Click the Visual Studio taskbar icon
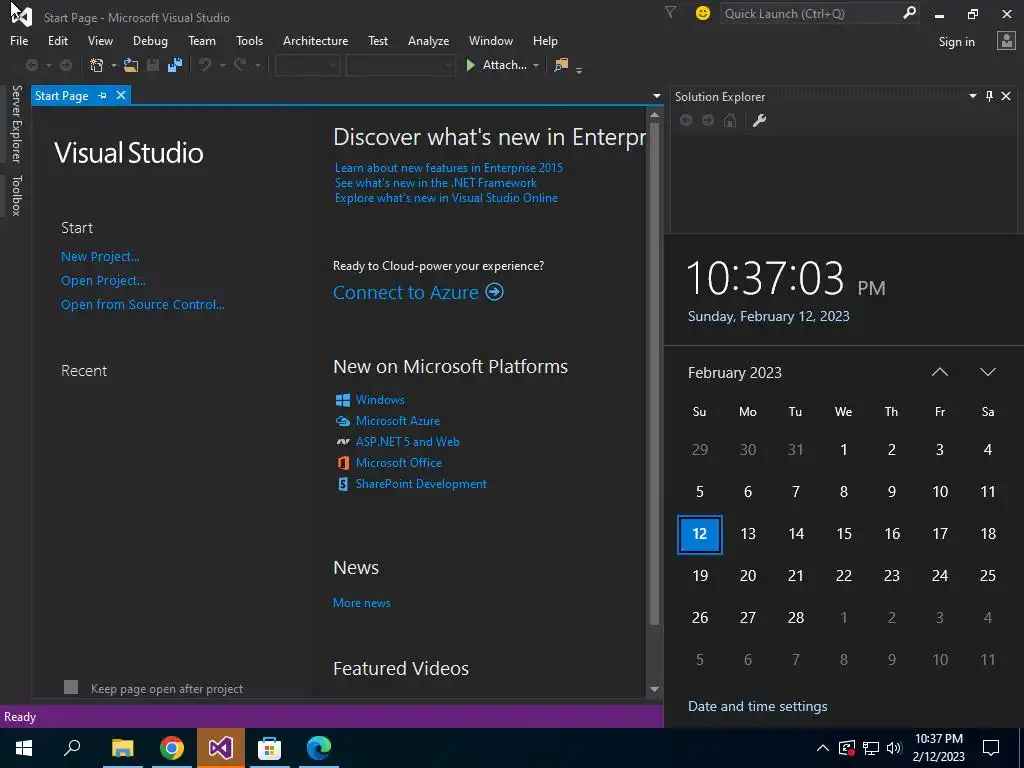 pos(221,748)
